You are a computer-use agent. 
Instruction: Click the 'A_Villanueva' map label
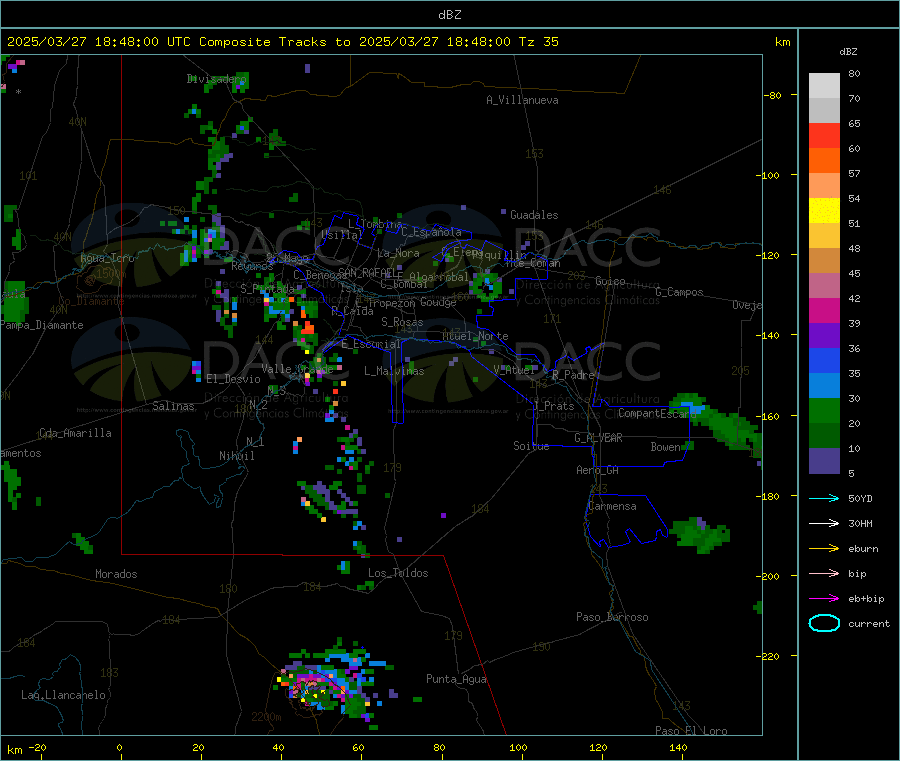pyautogui.click(x=522, y=100)
